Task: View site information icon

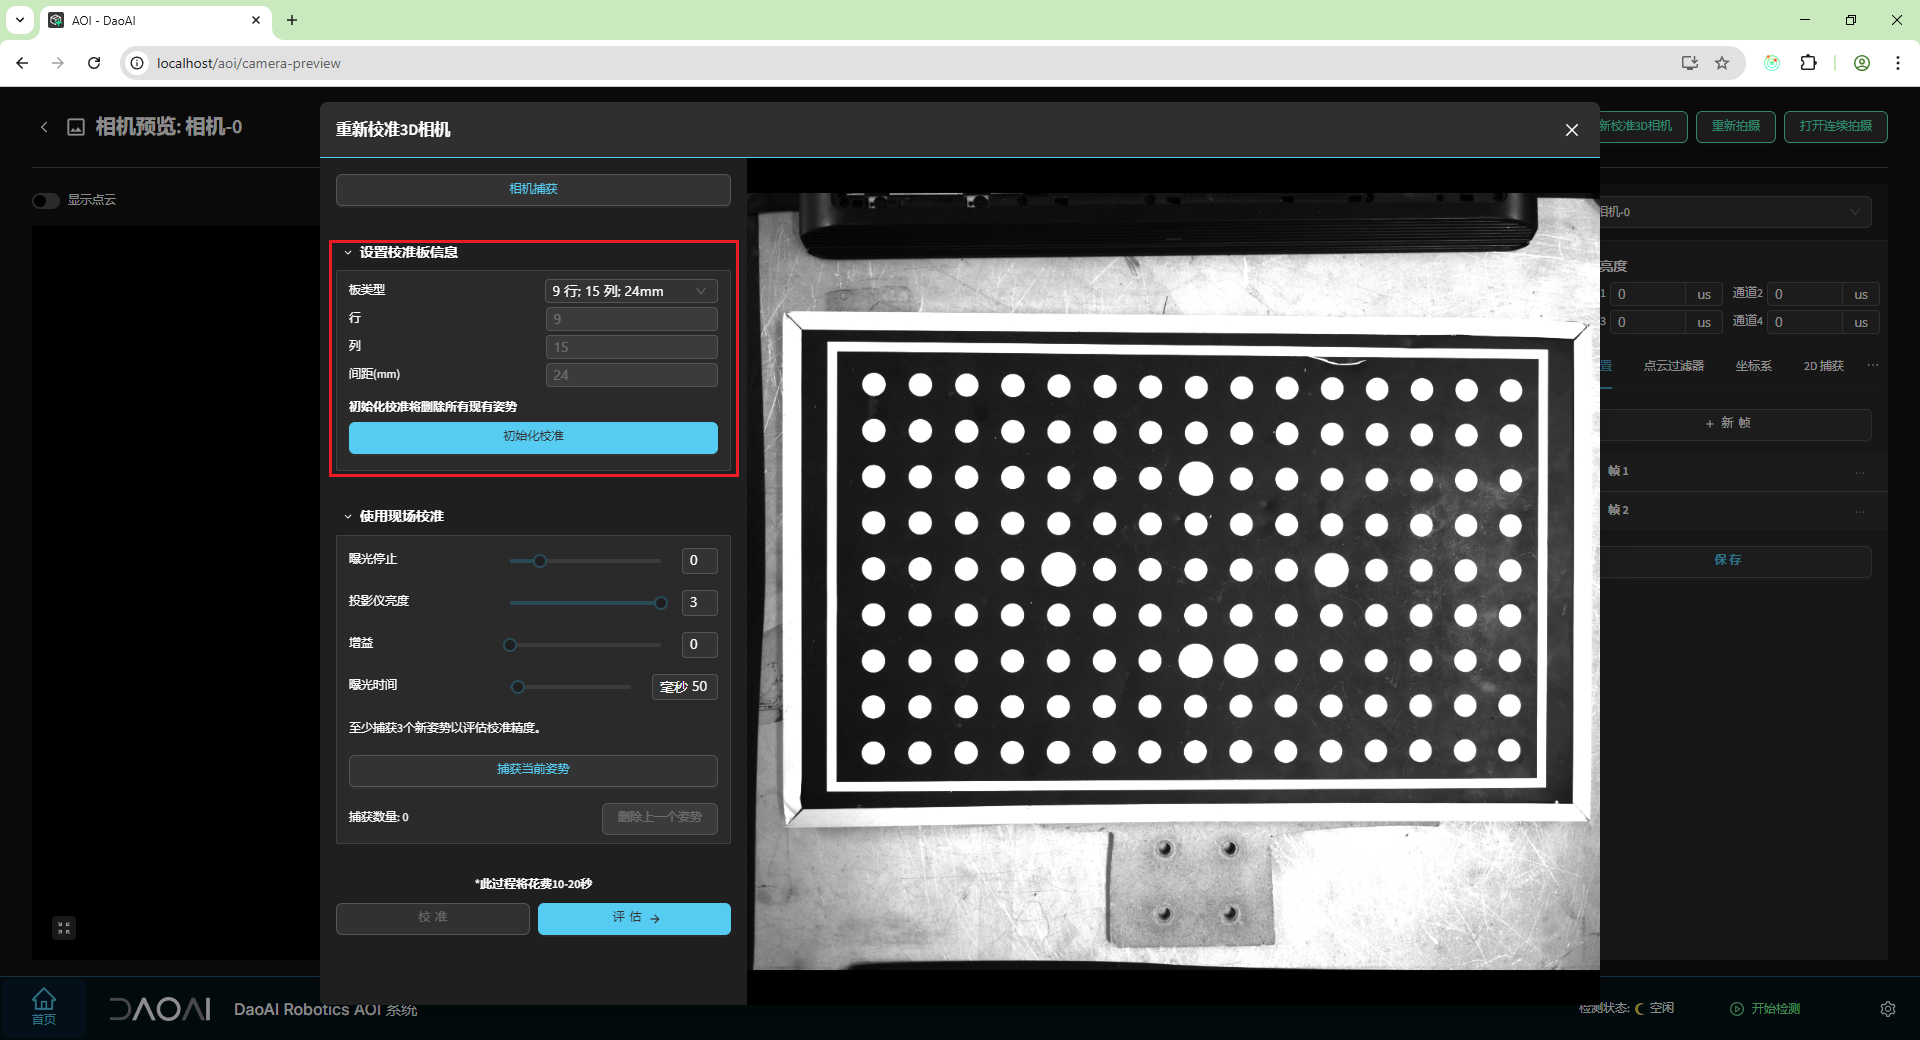Action: click(x=137, y=63)
